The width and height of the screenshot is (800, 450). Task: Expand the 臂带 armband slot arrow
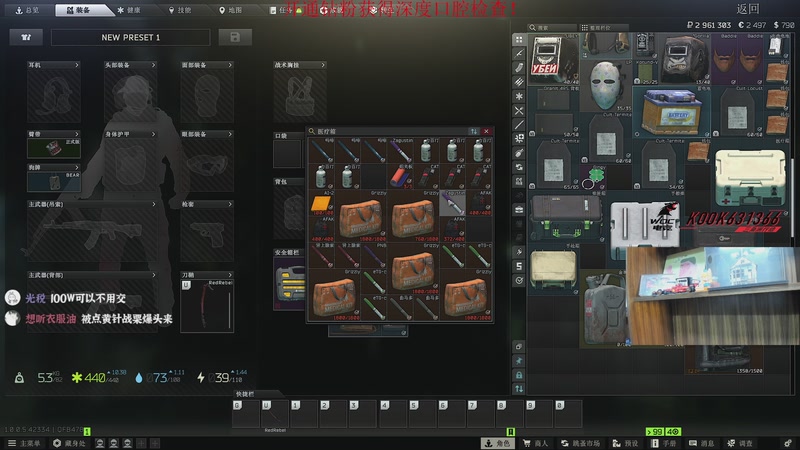77,134
